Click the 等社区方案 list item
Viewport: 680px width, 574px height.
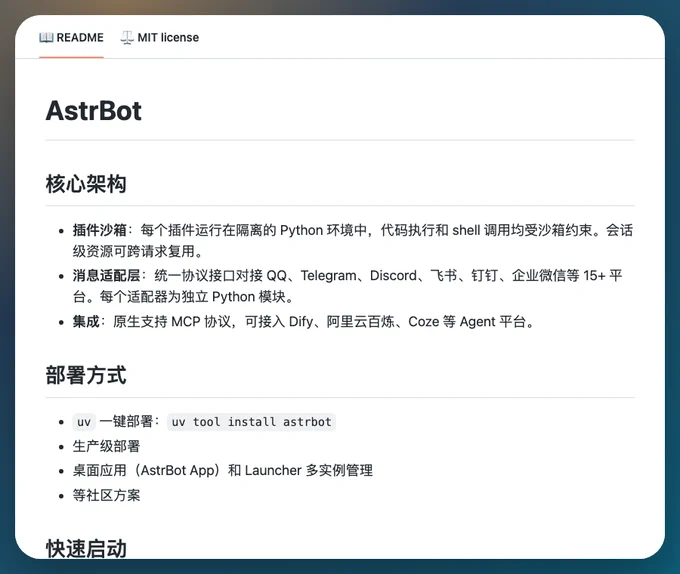(106, 496)
